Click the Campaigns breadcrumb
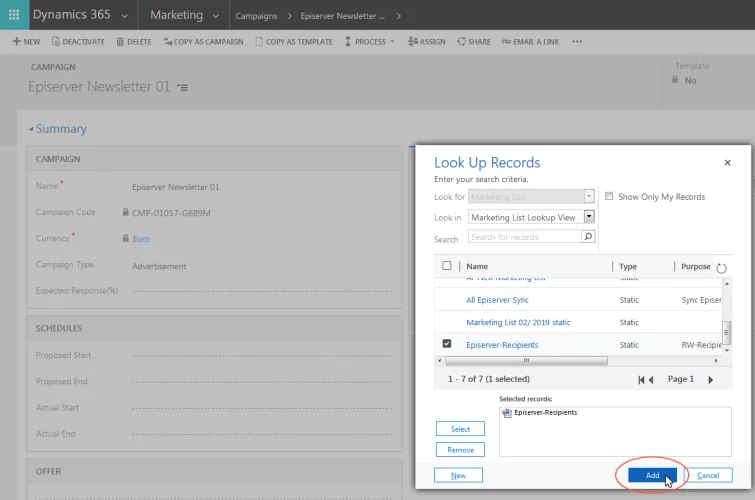The image size is (755, 500). click(256, 16)
